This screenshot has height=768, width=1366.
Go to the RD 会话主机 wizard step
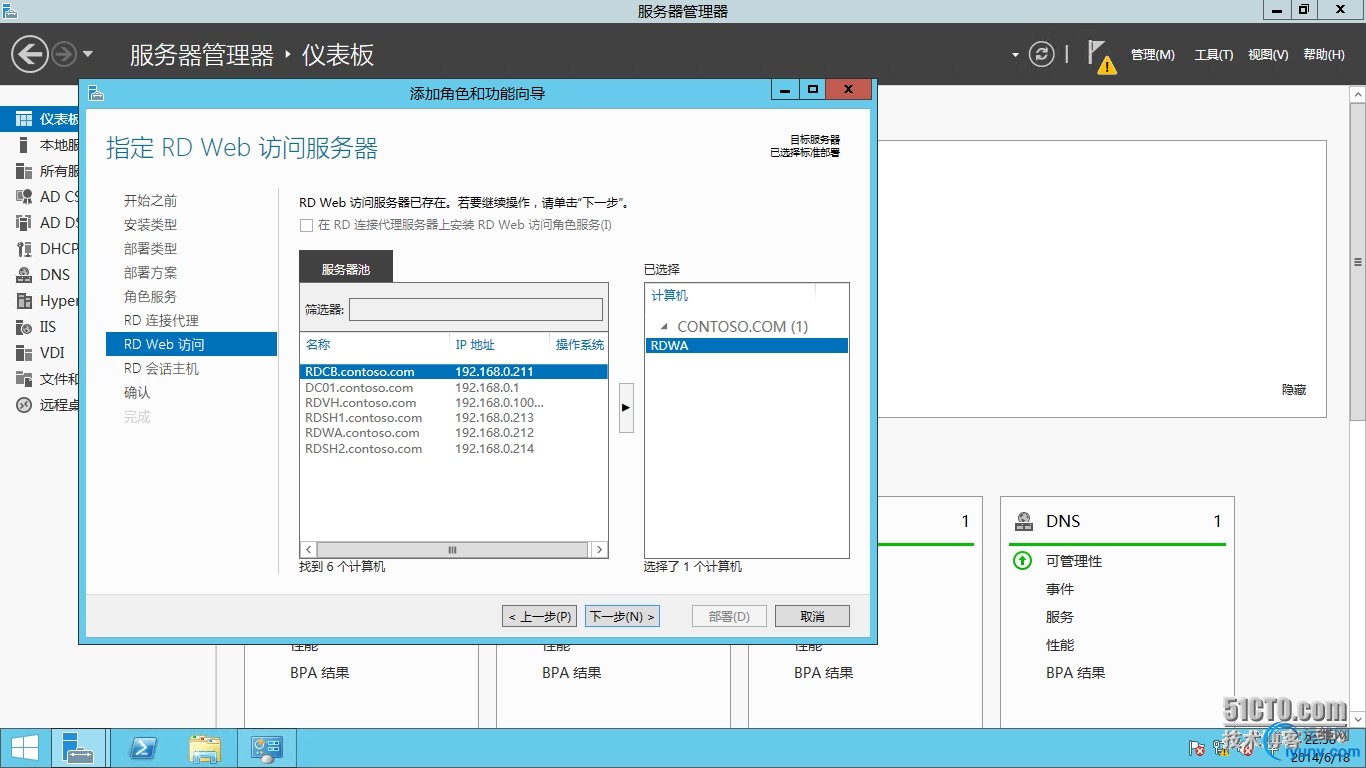(161, 369)
